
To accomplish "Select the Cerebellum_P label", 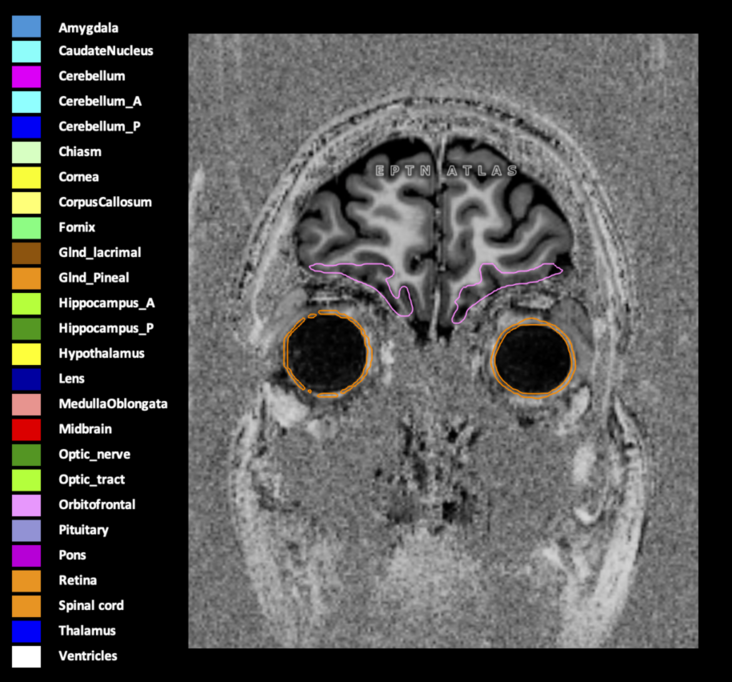I will coord(99,127).
